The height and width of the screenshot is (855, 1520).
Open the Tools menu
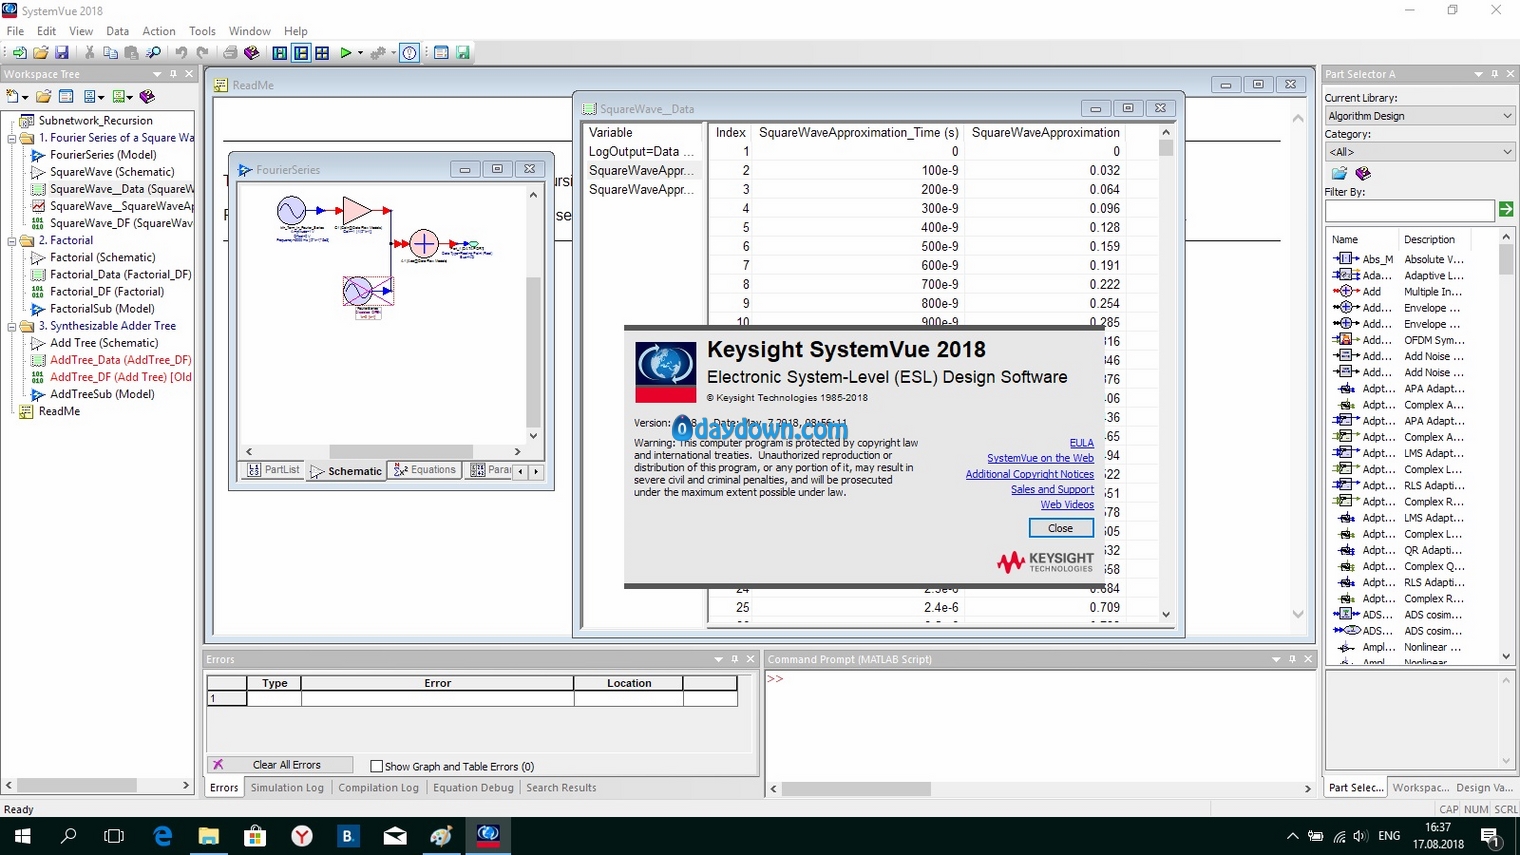(202, 31)
